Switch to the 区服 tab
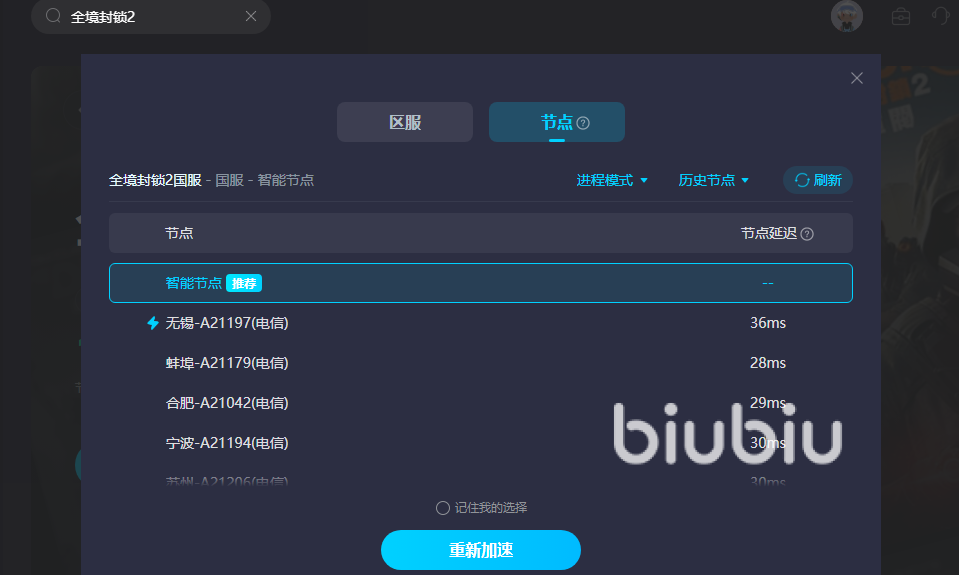 (x=405, y=122)
